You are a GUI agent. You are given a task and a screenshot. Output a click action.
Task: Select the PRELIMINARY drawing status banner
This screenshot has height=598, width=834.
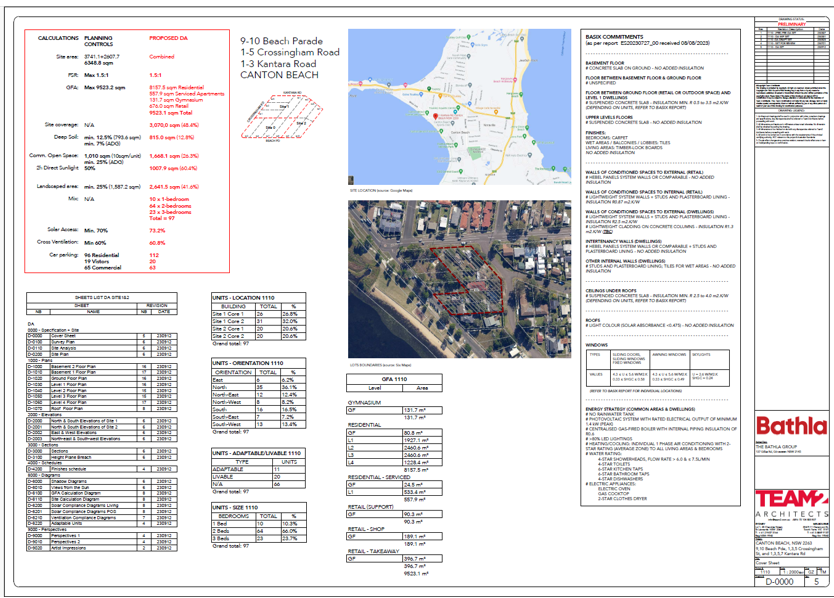click(x=792, y=24)
